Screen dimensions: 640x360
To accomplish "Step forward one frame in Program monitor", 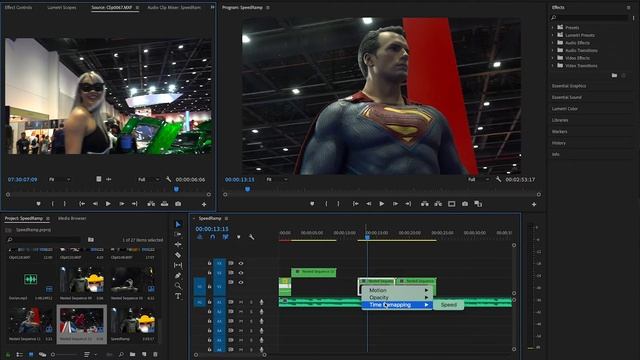I will click(395, 204).
